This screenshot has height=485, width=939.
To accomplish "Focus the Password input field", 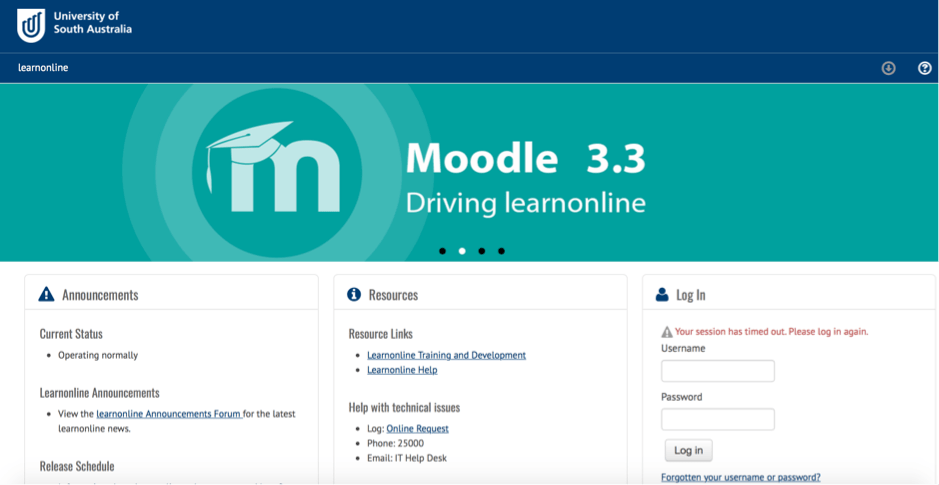I will (717, 420).
